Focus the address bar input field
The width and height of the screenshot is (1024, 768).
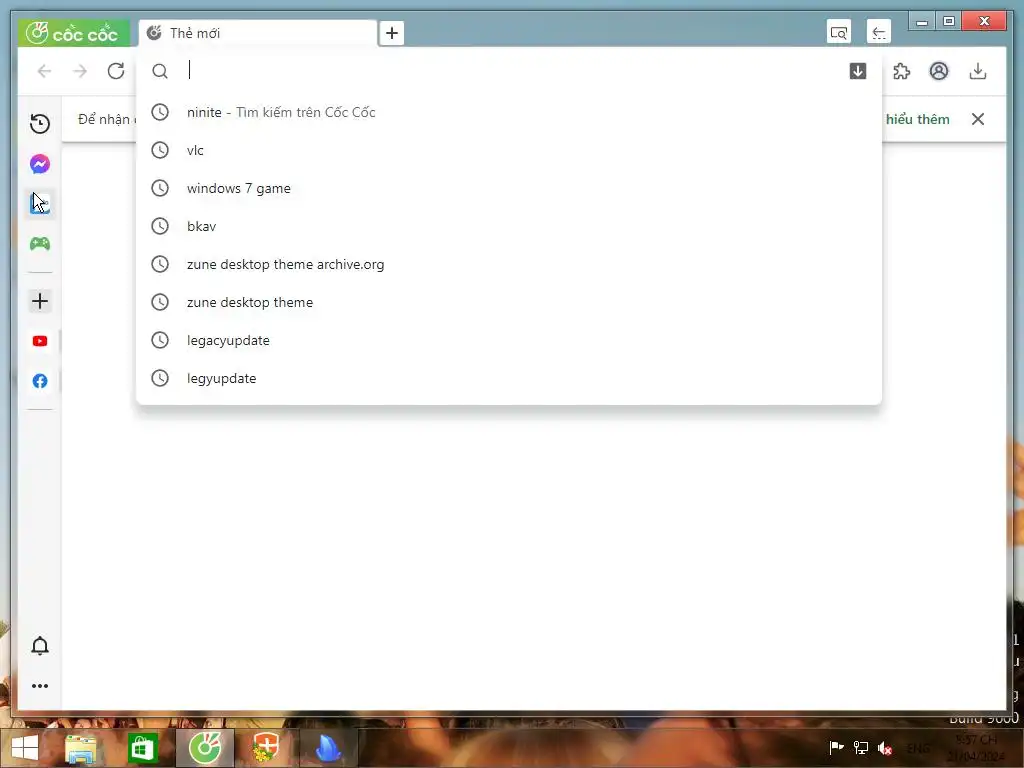[509, 71]
